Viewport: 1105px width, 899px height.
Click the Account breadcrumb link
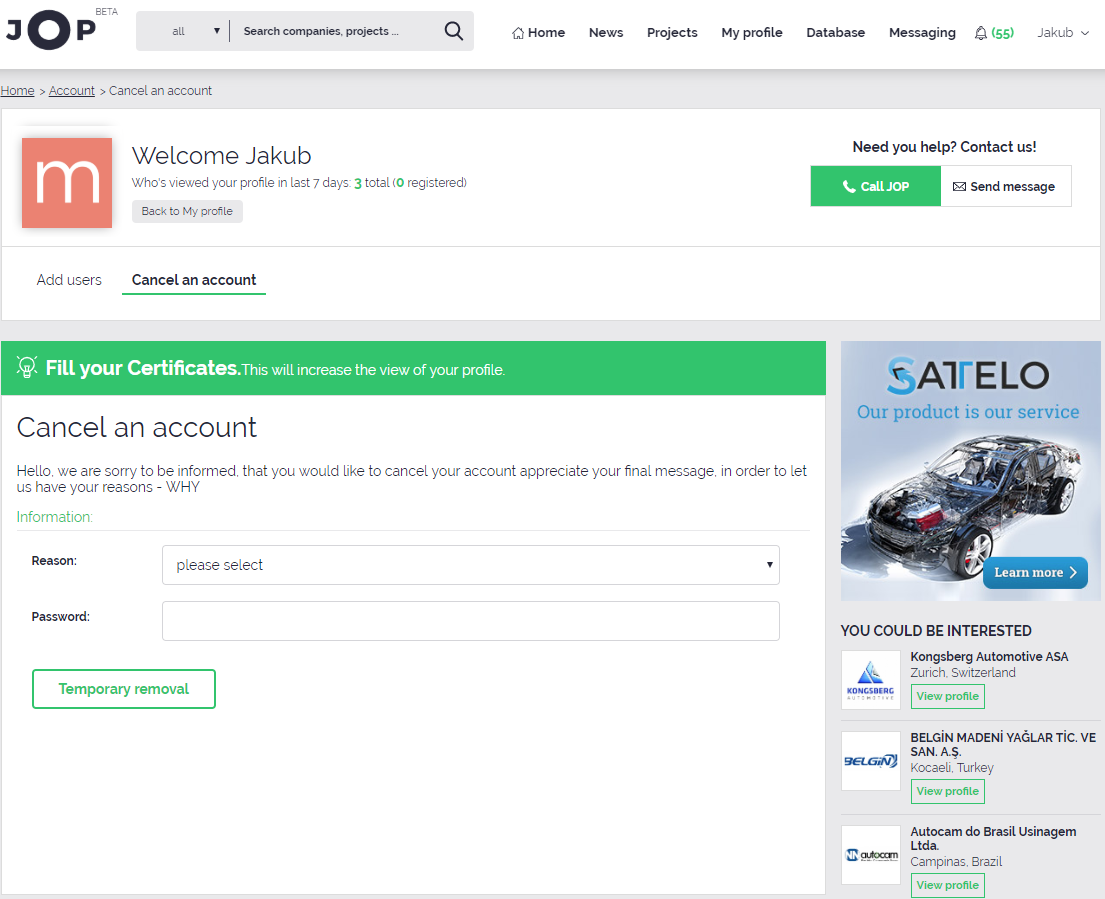(72, 90)
